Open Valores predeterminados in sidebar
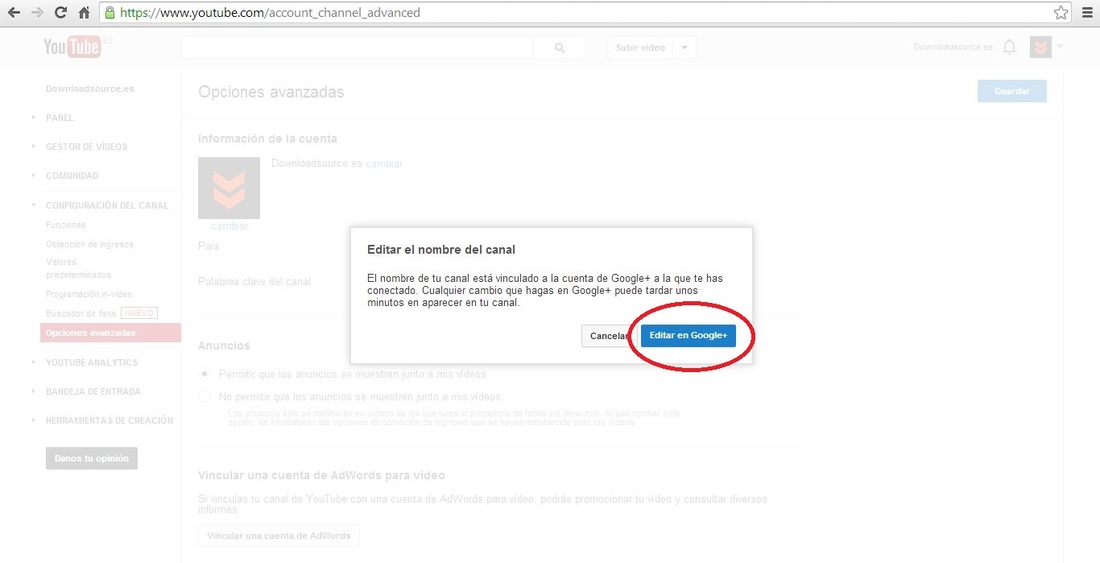1100x563 pixels. 78,268
